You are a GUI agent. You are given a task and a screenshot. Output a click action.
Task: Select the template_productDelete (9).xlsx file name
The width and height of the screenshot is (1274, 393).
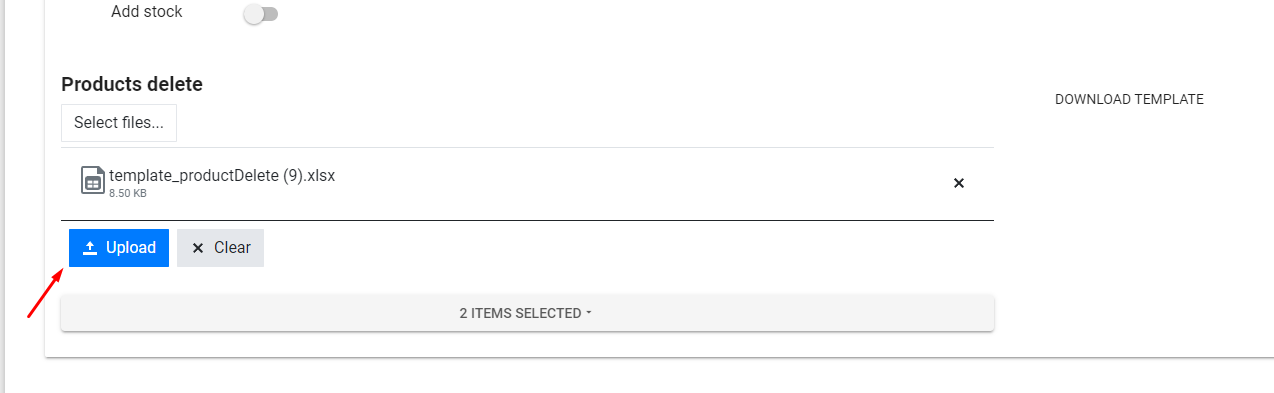(x=222, y=175)
